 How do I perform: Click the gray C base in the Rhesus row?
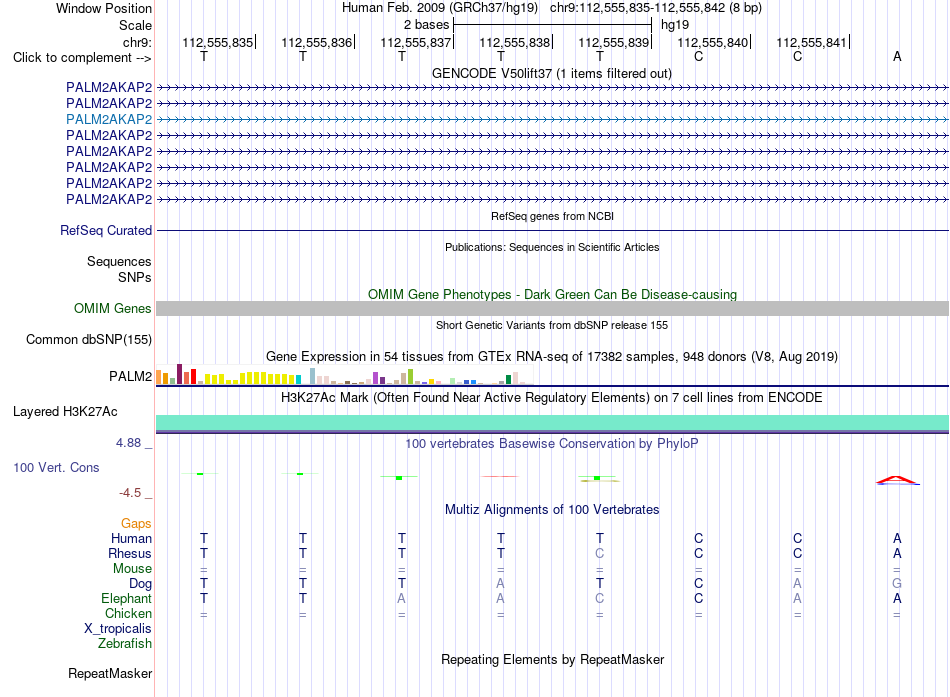pos(600,553)
